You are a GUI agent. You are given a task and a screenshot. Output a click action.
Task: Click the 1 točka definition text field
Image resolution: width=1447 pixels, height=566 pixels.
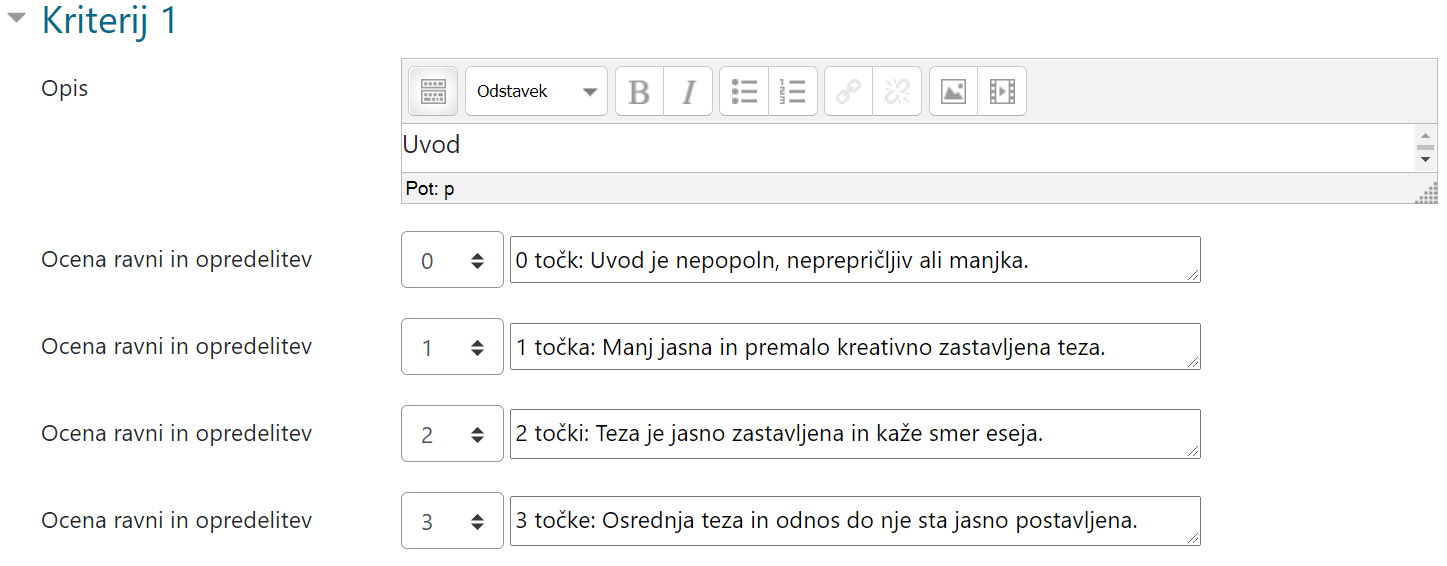855,347
